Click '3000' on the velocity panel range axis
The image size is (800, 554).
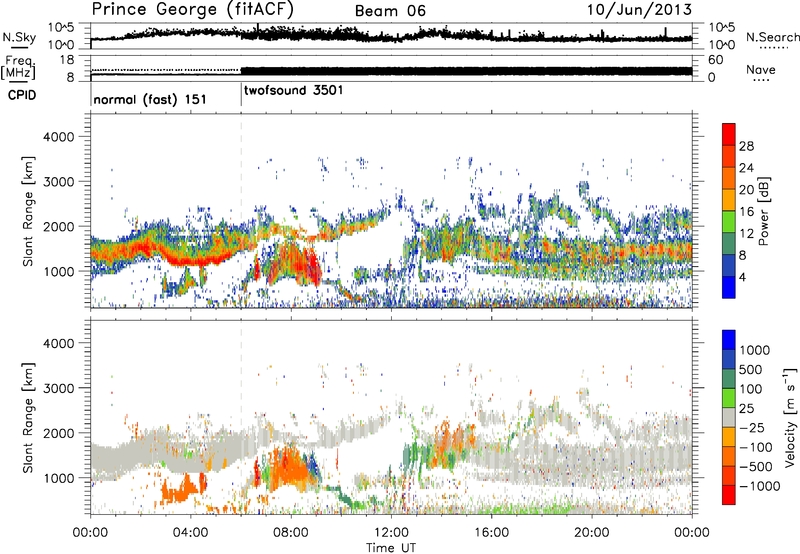click(x=59, y=388)
